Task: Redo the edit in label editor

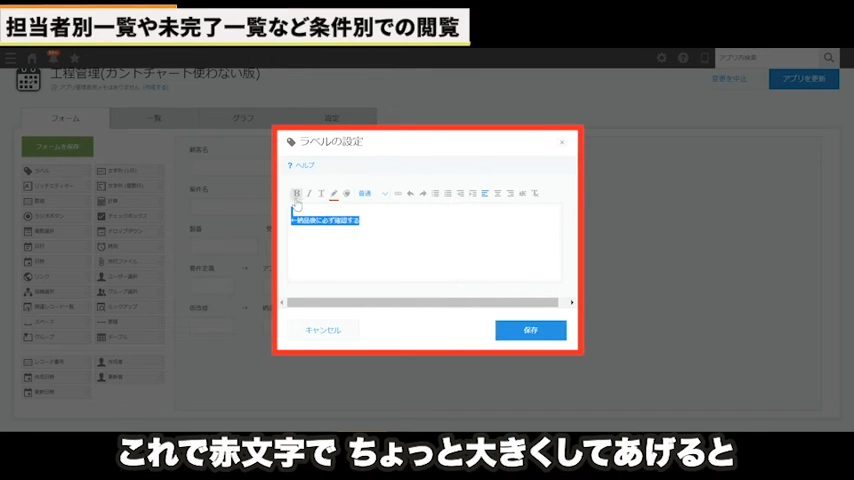Action: 423,193
